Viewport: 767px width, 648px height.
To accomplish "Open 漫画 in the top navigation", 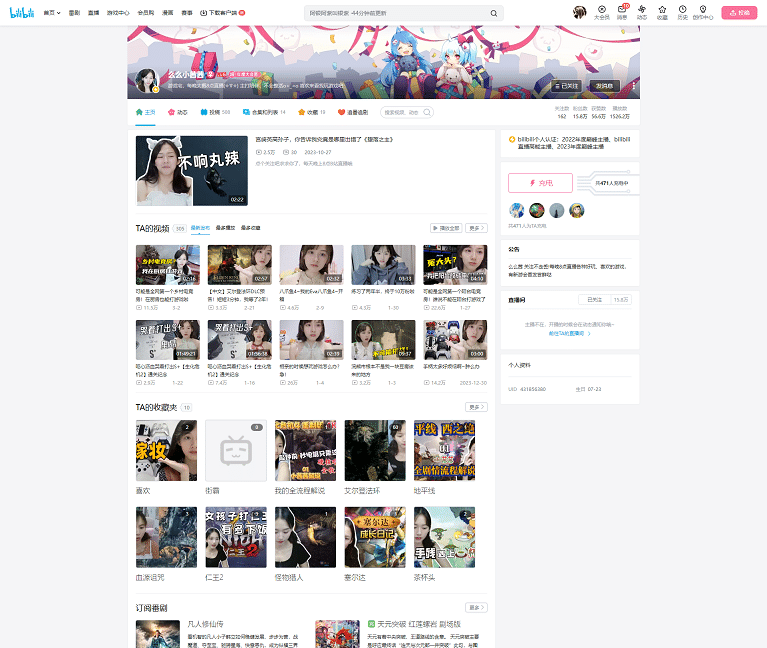I will pos(168,13).
